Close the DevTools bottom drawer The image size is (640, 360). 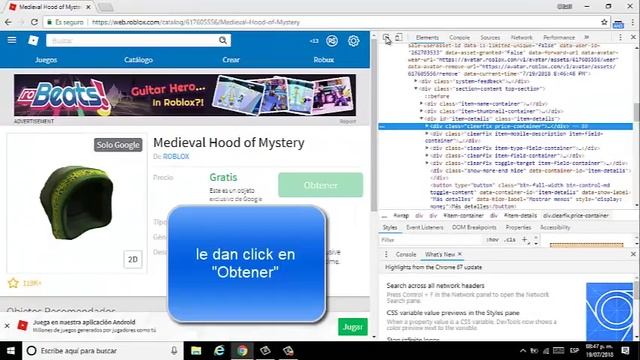click(x=633, y=254)
